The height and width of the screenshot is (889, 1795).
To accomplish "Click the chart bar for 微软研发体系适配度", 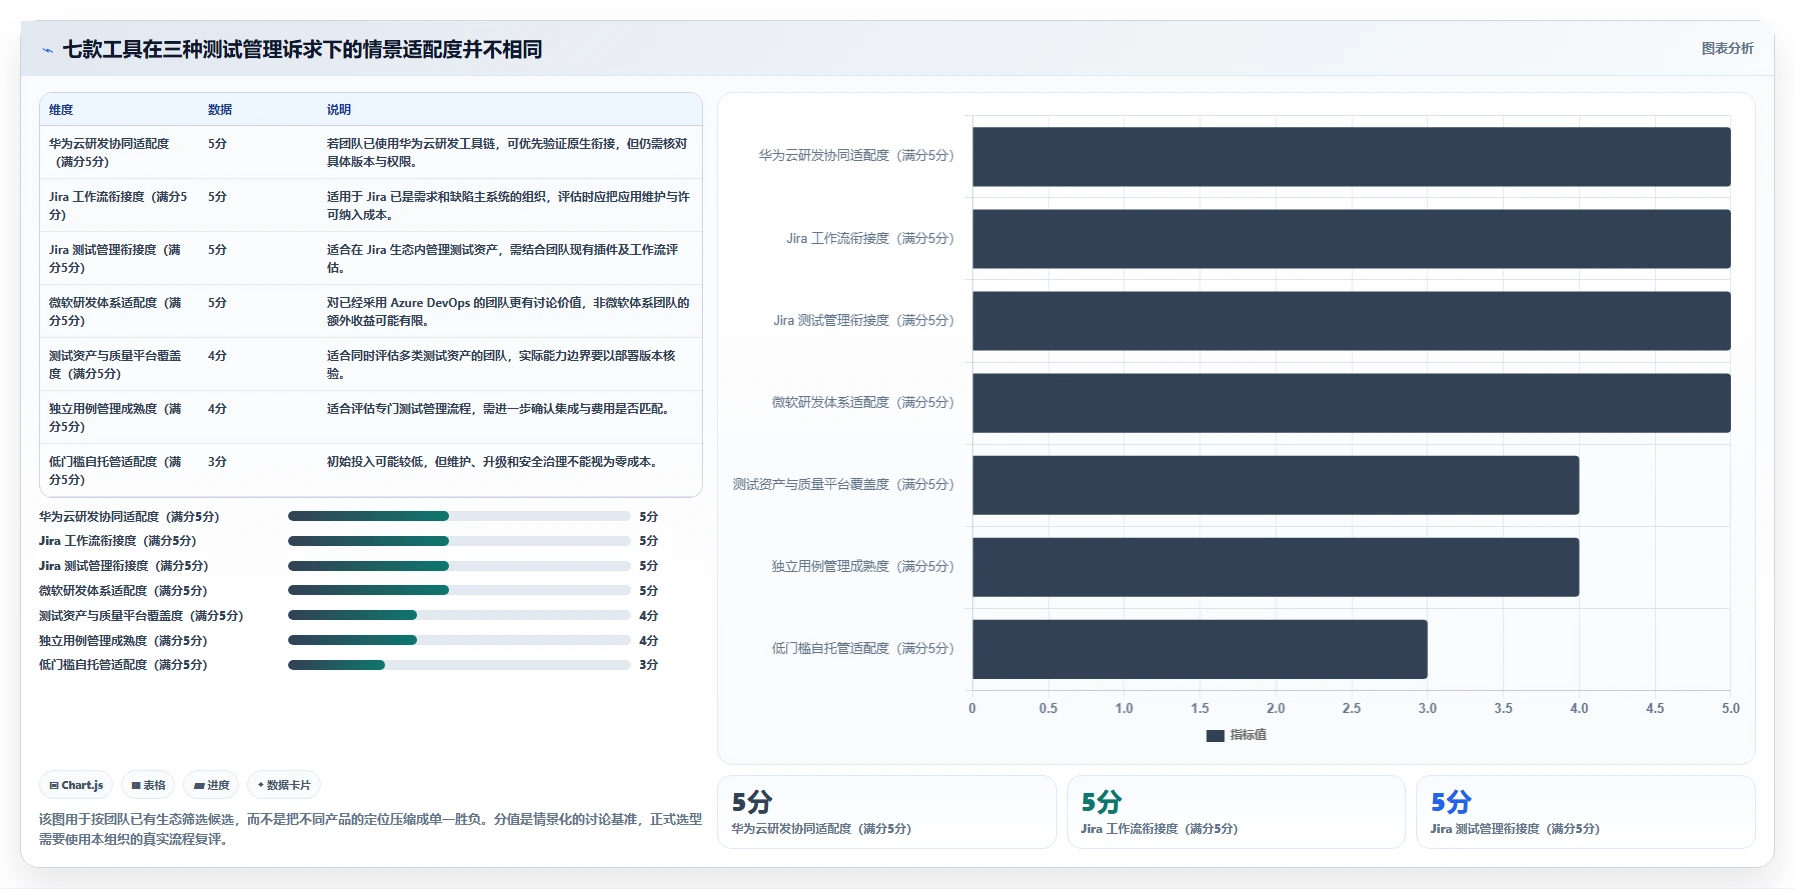I will [x=1351, y=403].
